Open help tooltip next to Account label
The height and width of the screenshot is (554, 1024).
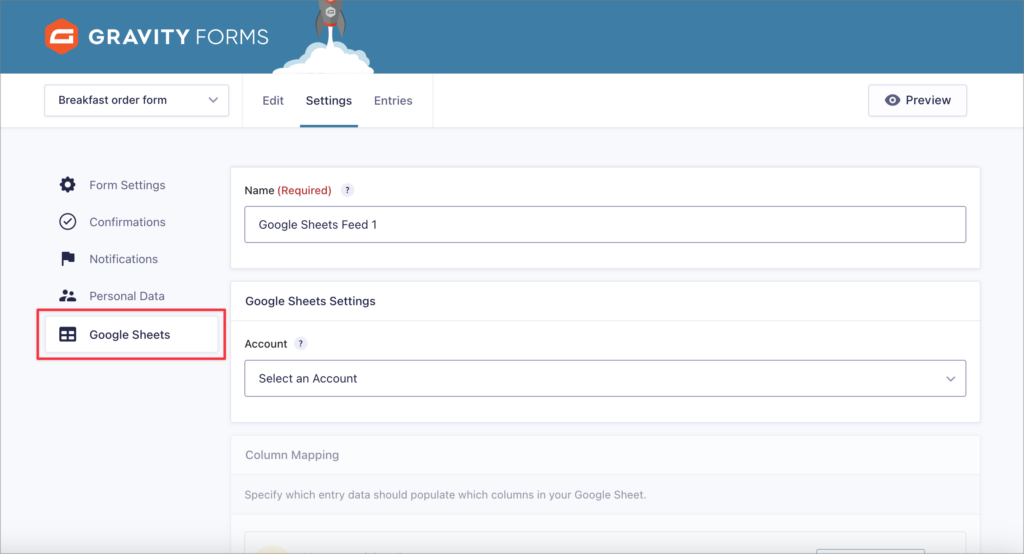(x=300, y=344)
